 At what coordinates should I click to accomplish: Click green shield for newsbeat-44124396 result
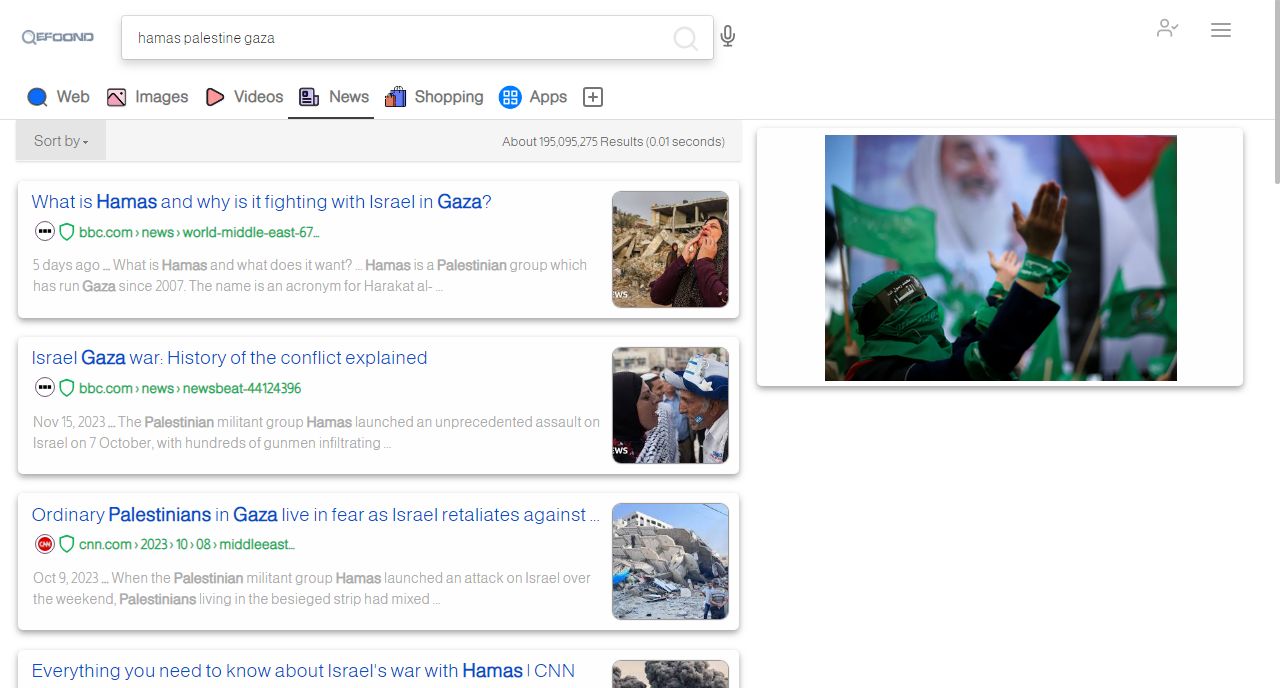click(x=67, y=388)
